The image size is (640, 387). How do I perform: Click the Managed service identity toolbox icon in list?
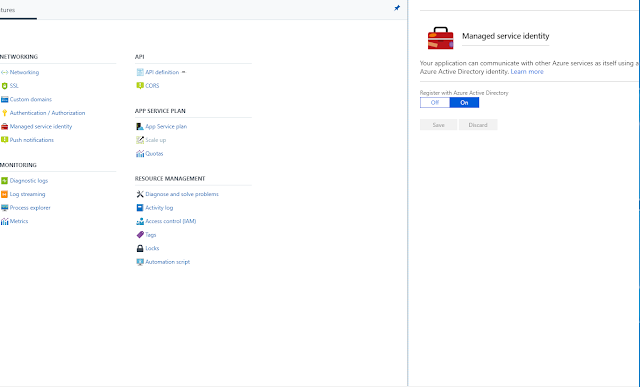[x=4, y=127]
